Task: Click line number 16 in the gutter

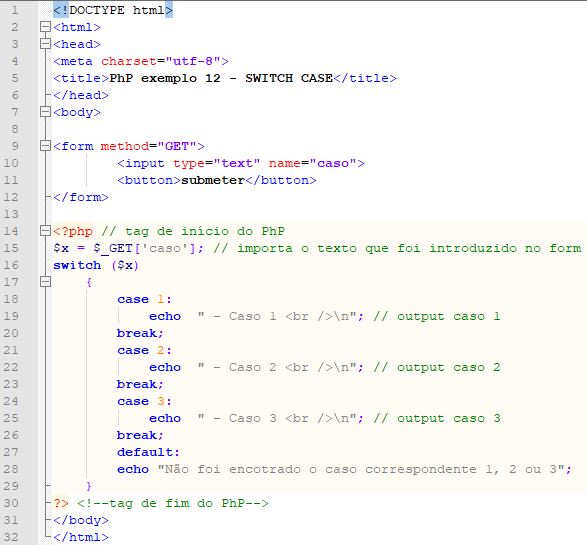Action: 11,265
